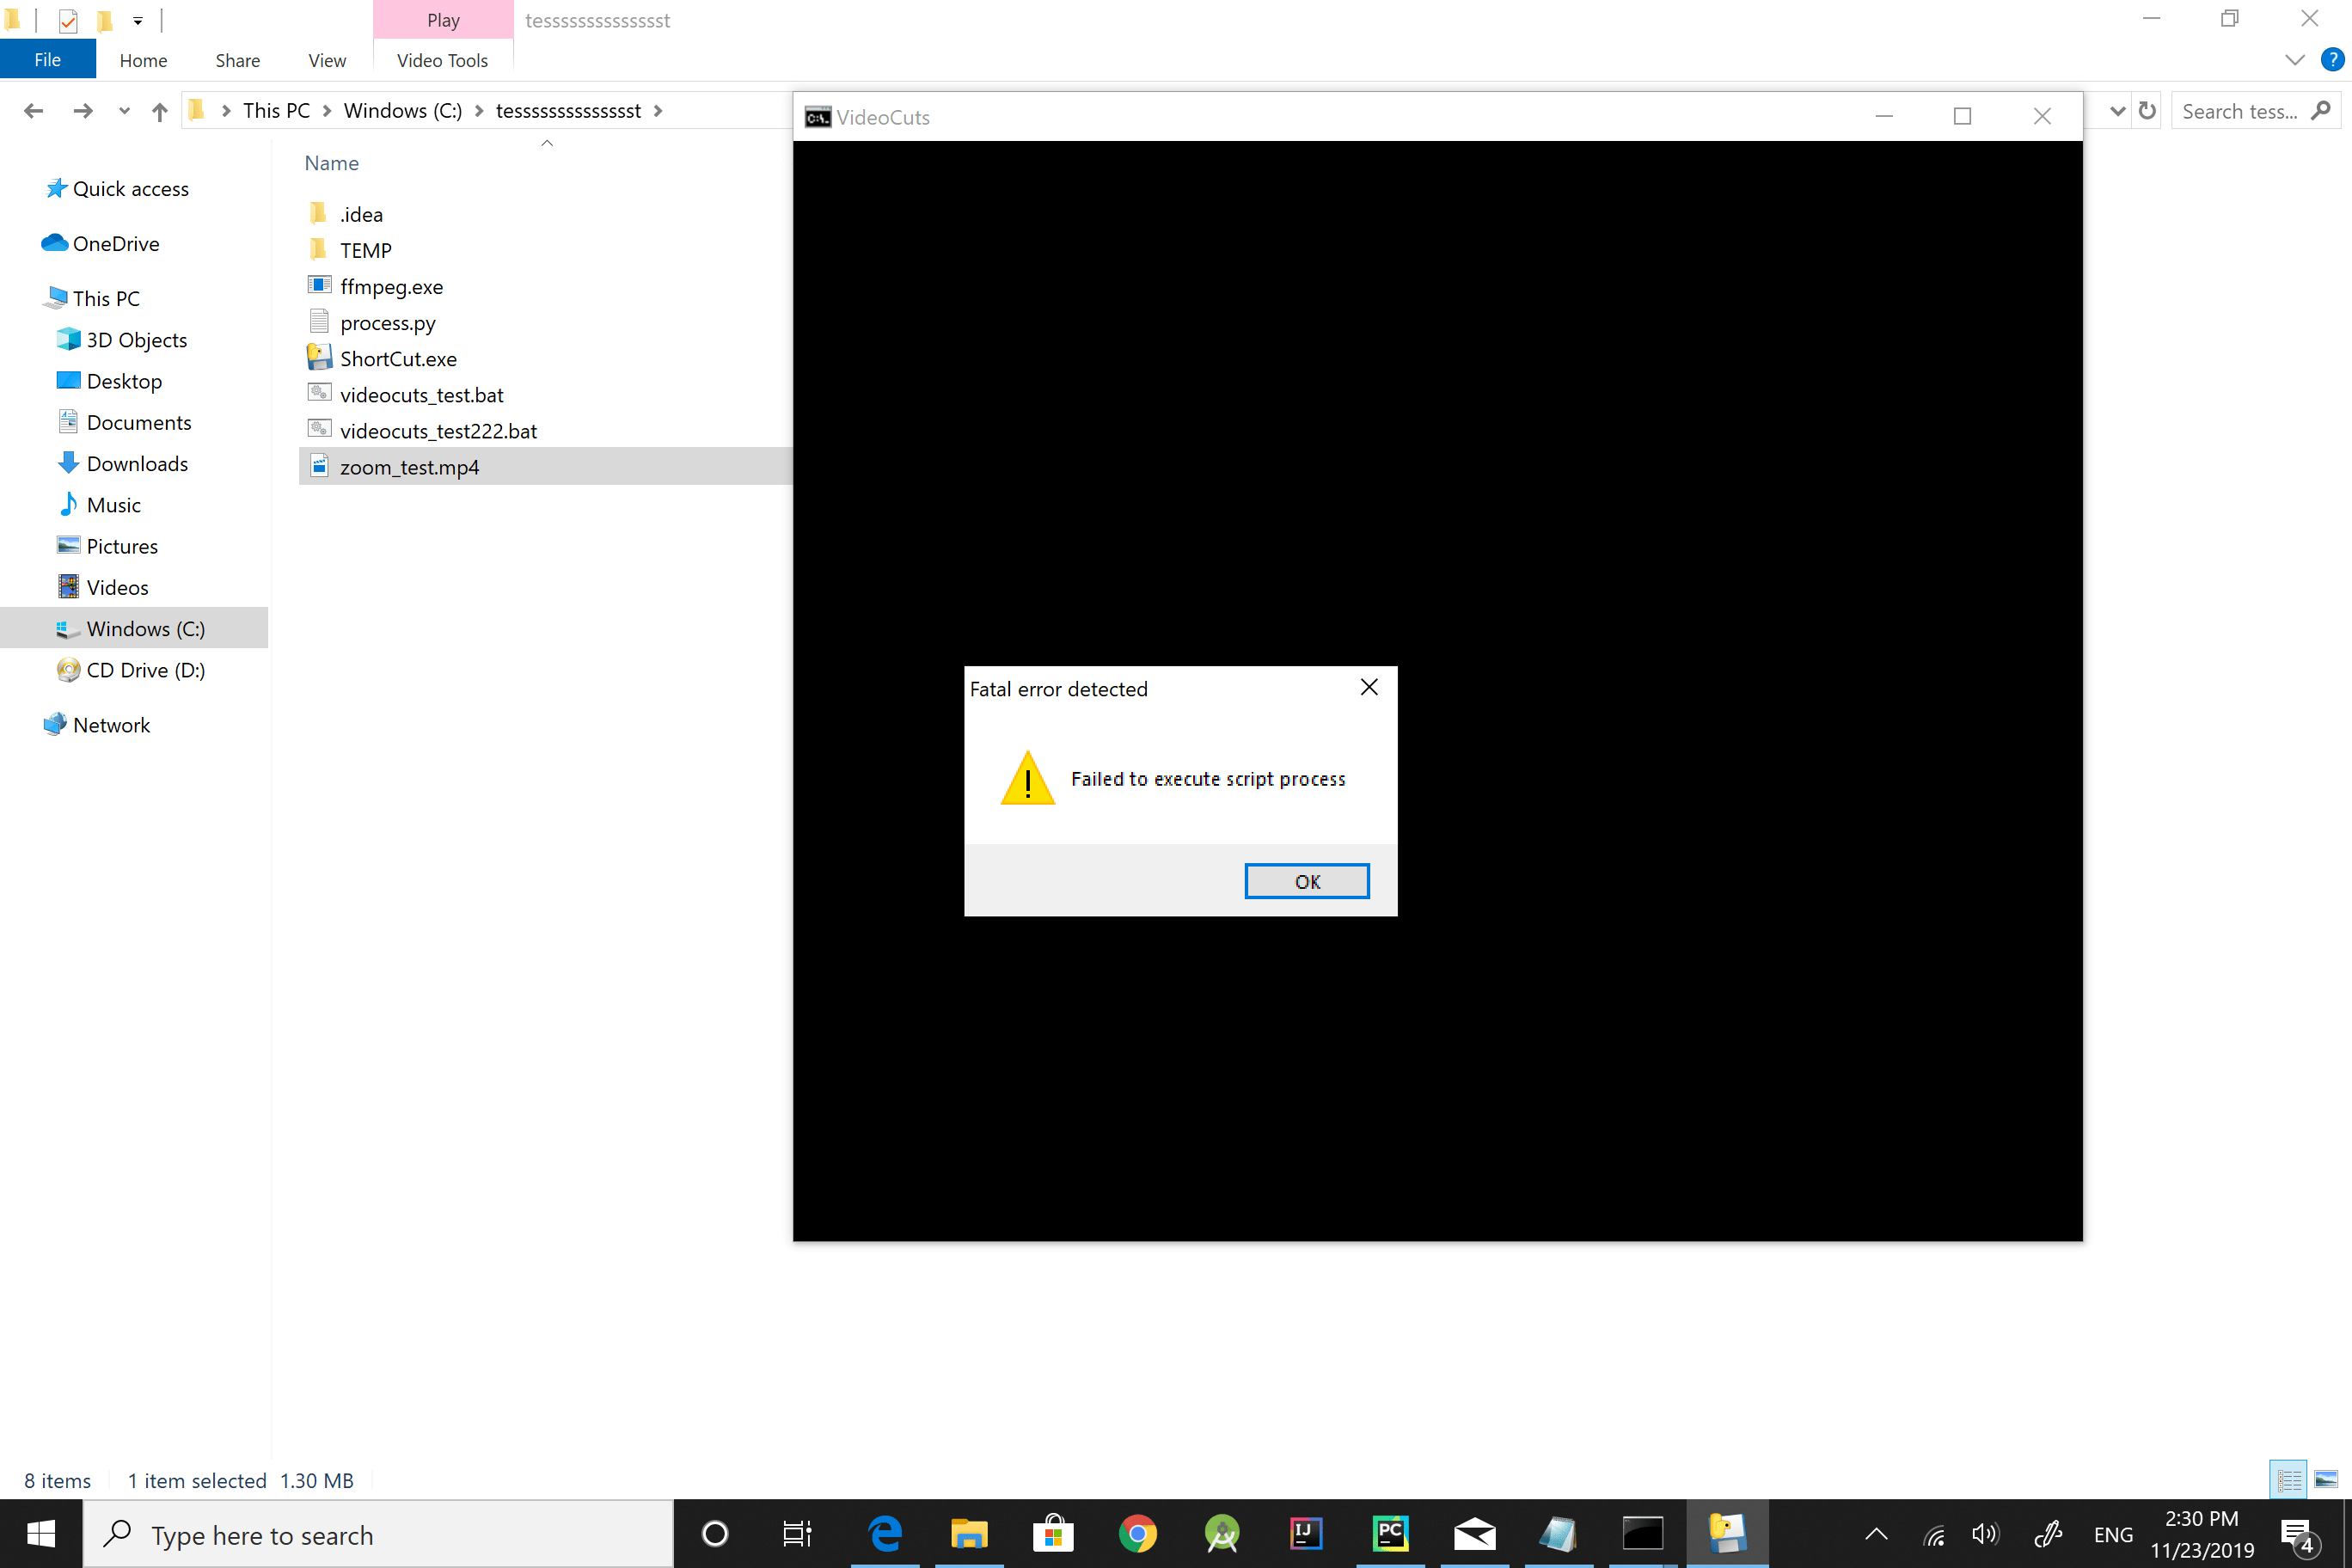Open the Play tab under Video Tools

coord(442,20)
